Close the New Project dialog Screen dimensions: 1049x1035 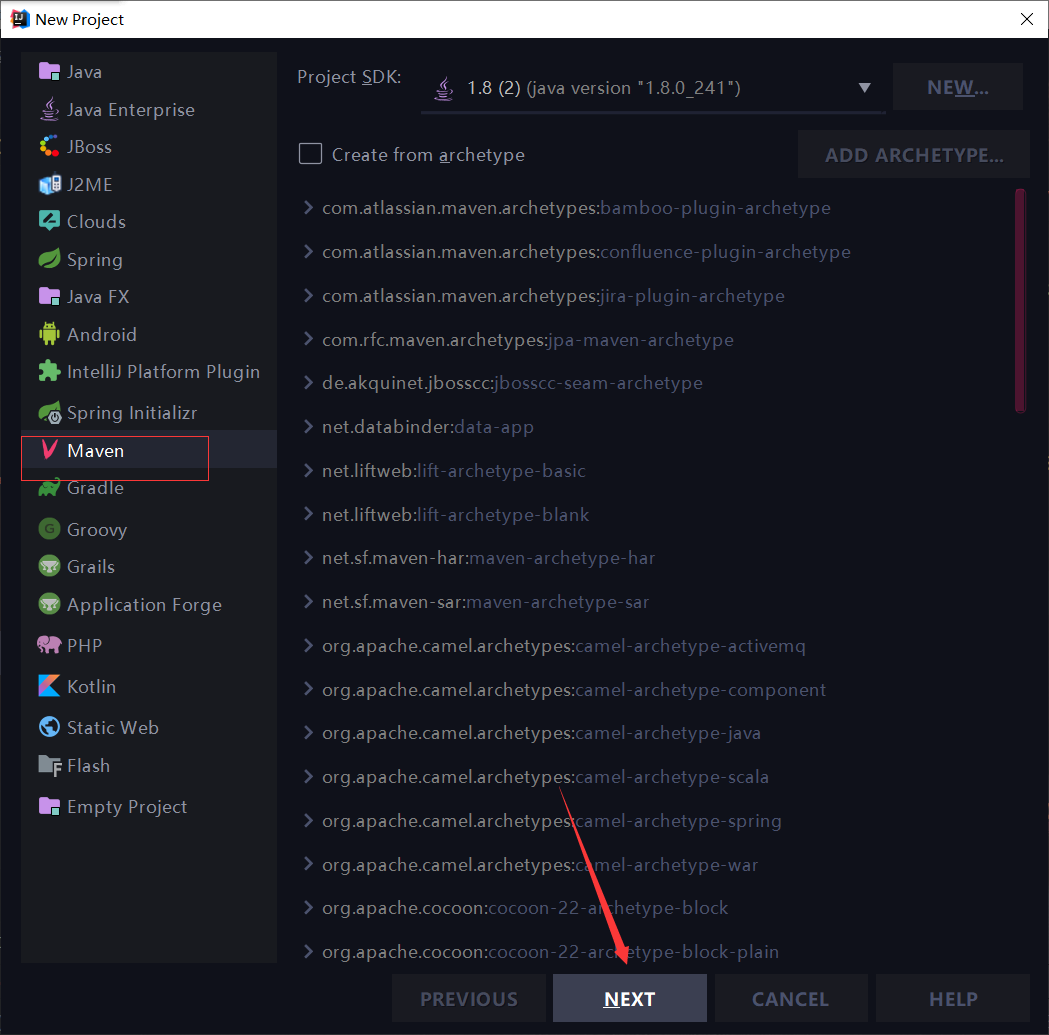point(1027,19)
